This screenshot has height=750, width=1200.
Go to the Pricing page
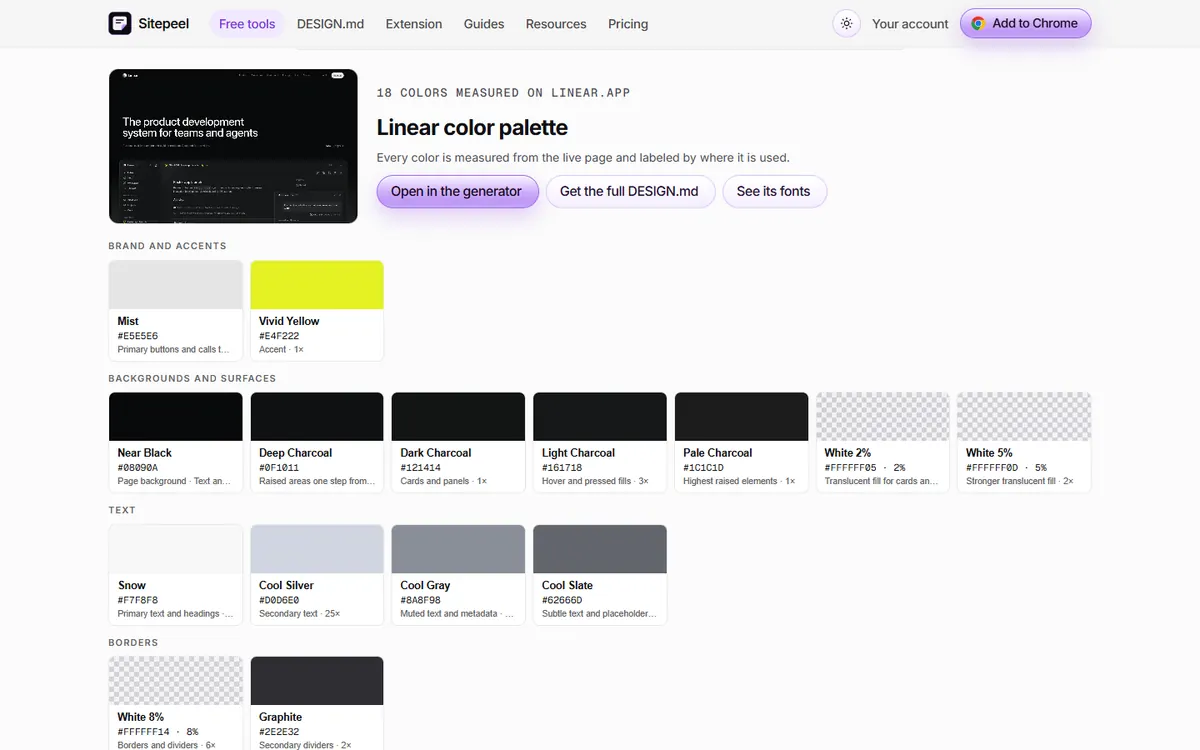click(628, 24)
